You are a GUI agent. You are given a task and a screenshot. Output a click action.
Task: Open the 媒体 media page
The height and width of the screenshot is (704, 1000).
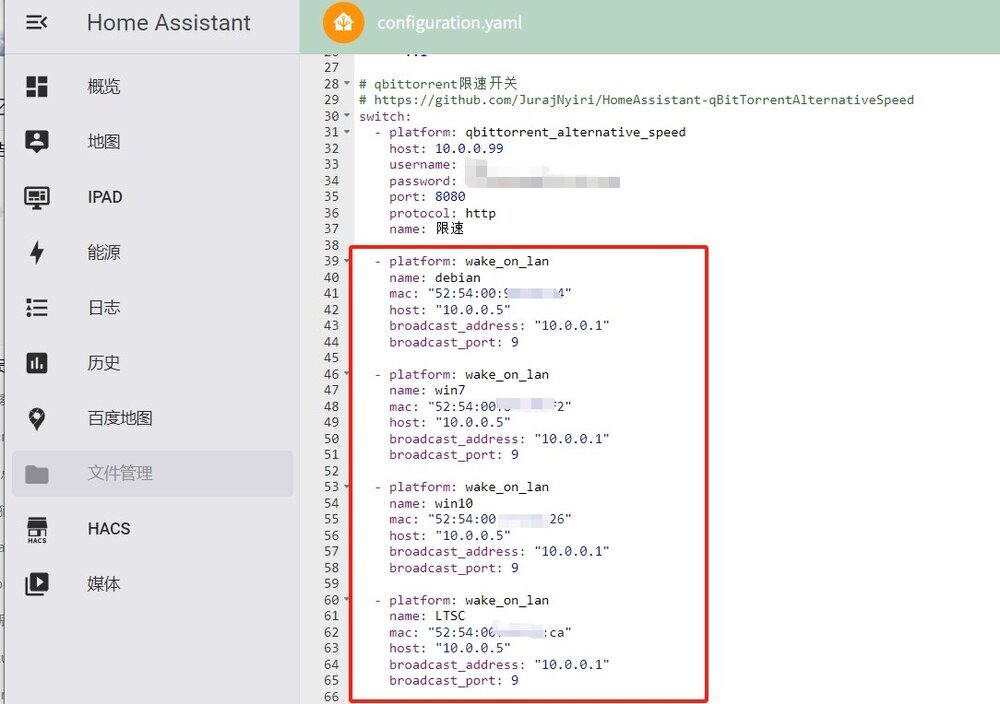(x=152, y=584)
